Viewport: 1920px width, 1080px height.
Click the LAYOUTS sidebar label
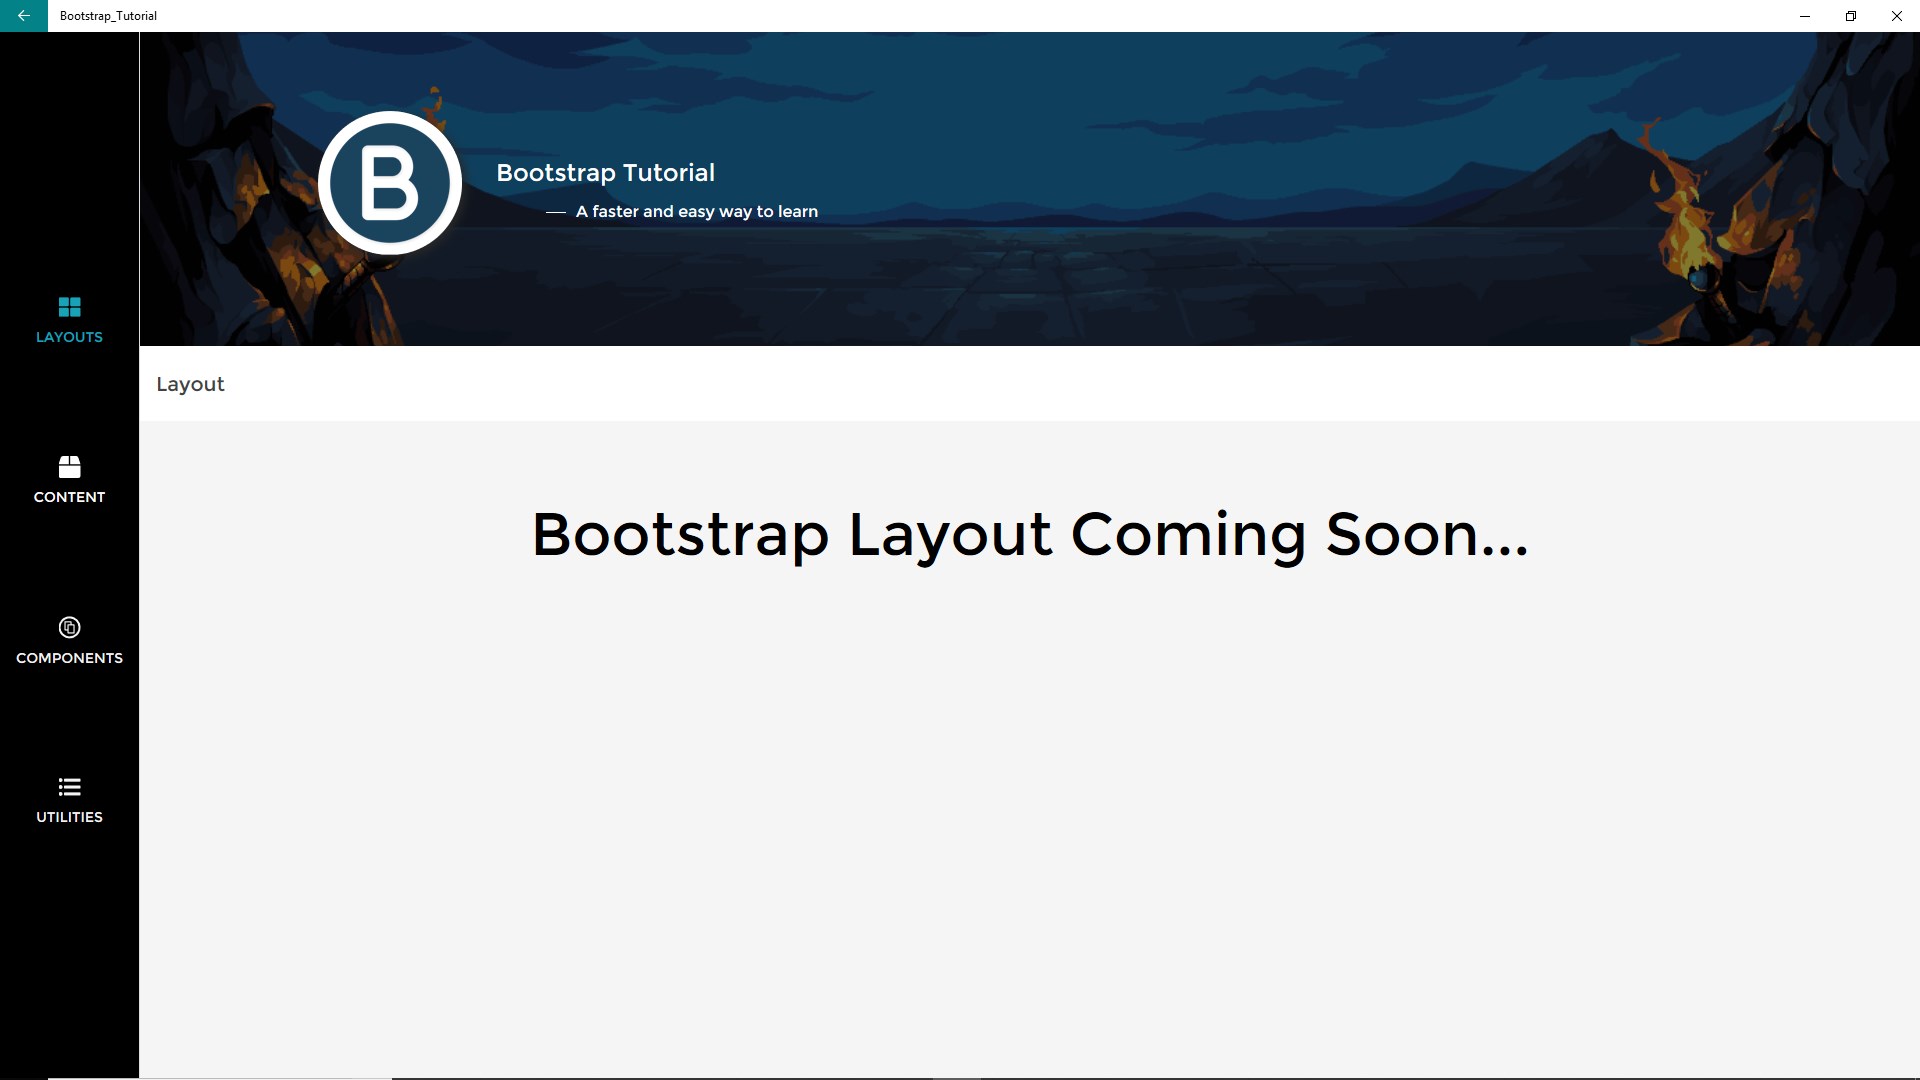pyautogui.click(x=69, y=337)
